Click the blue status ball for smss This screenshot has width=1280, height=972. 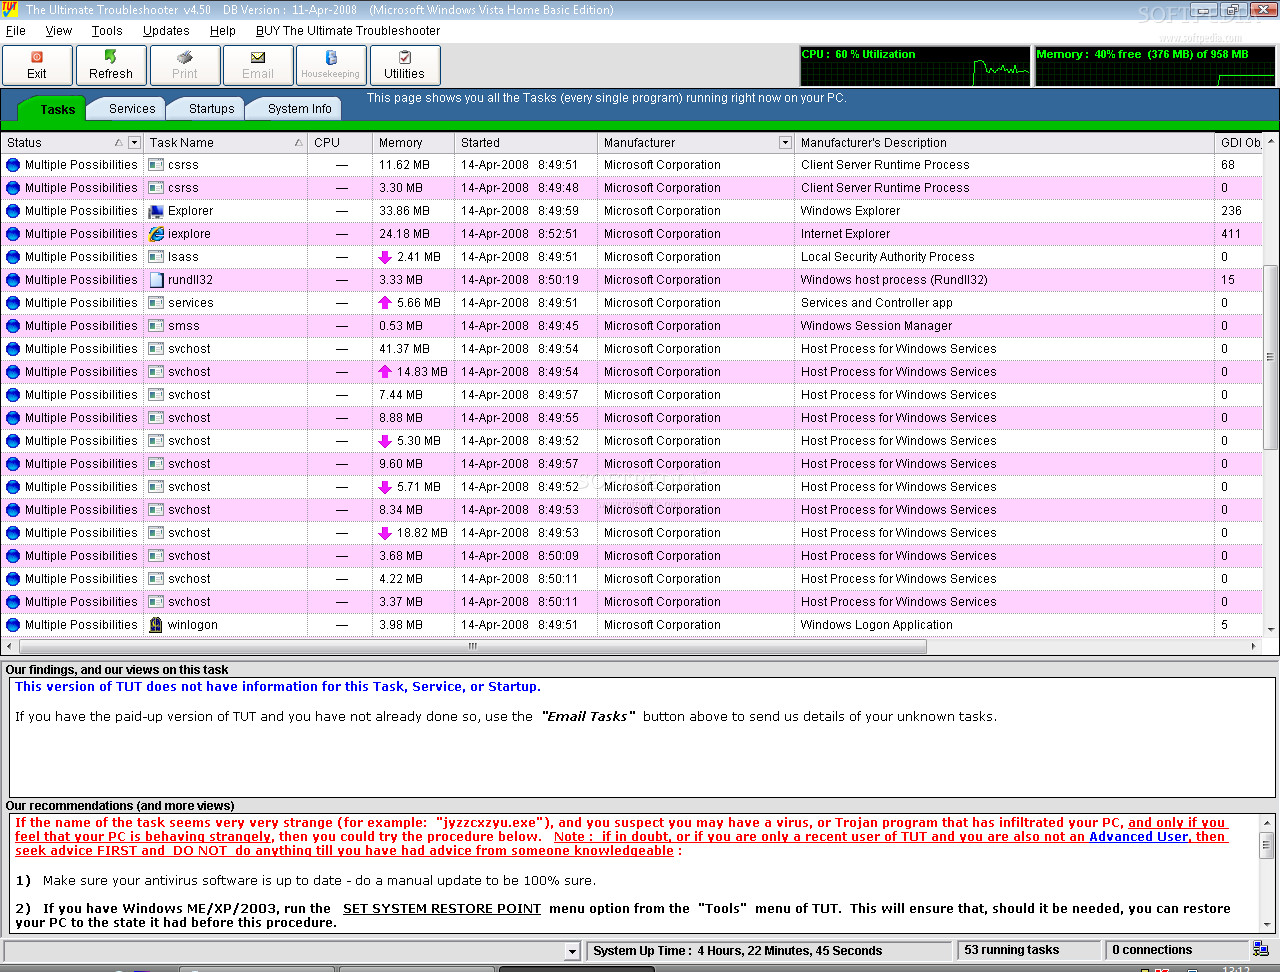(x=13, y=326)
